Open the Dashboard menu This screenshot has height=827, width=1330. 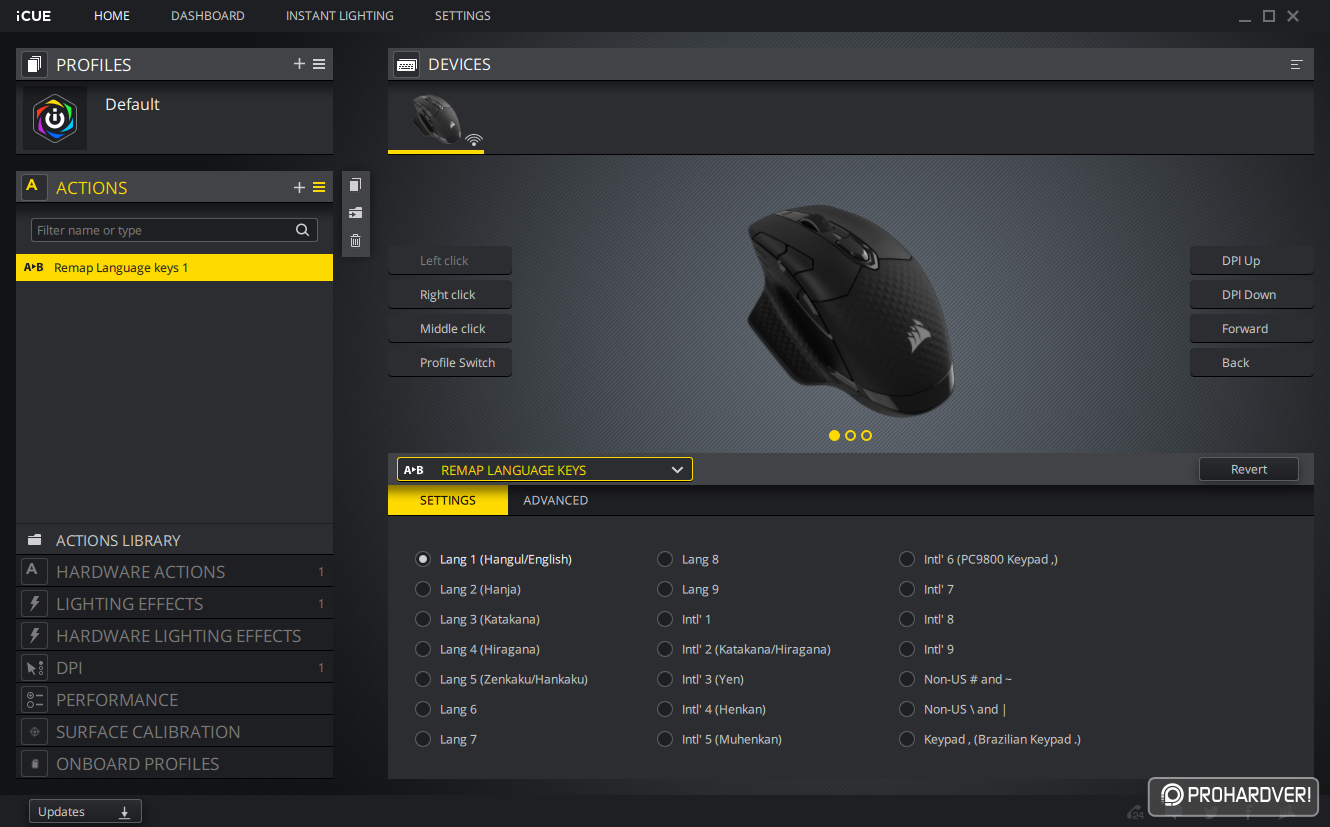point(208,16)
